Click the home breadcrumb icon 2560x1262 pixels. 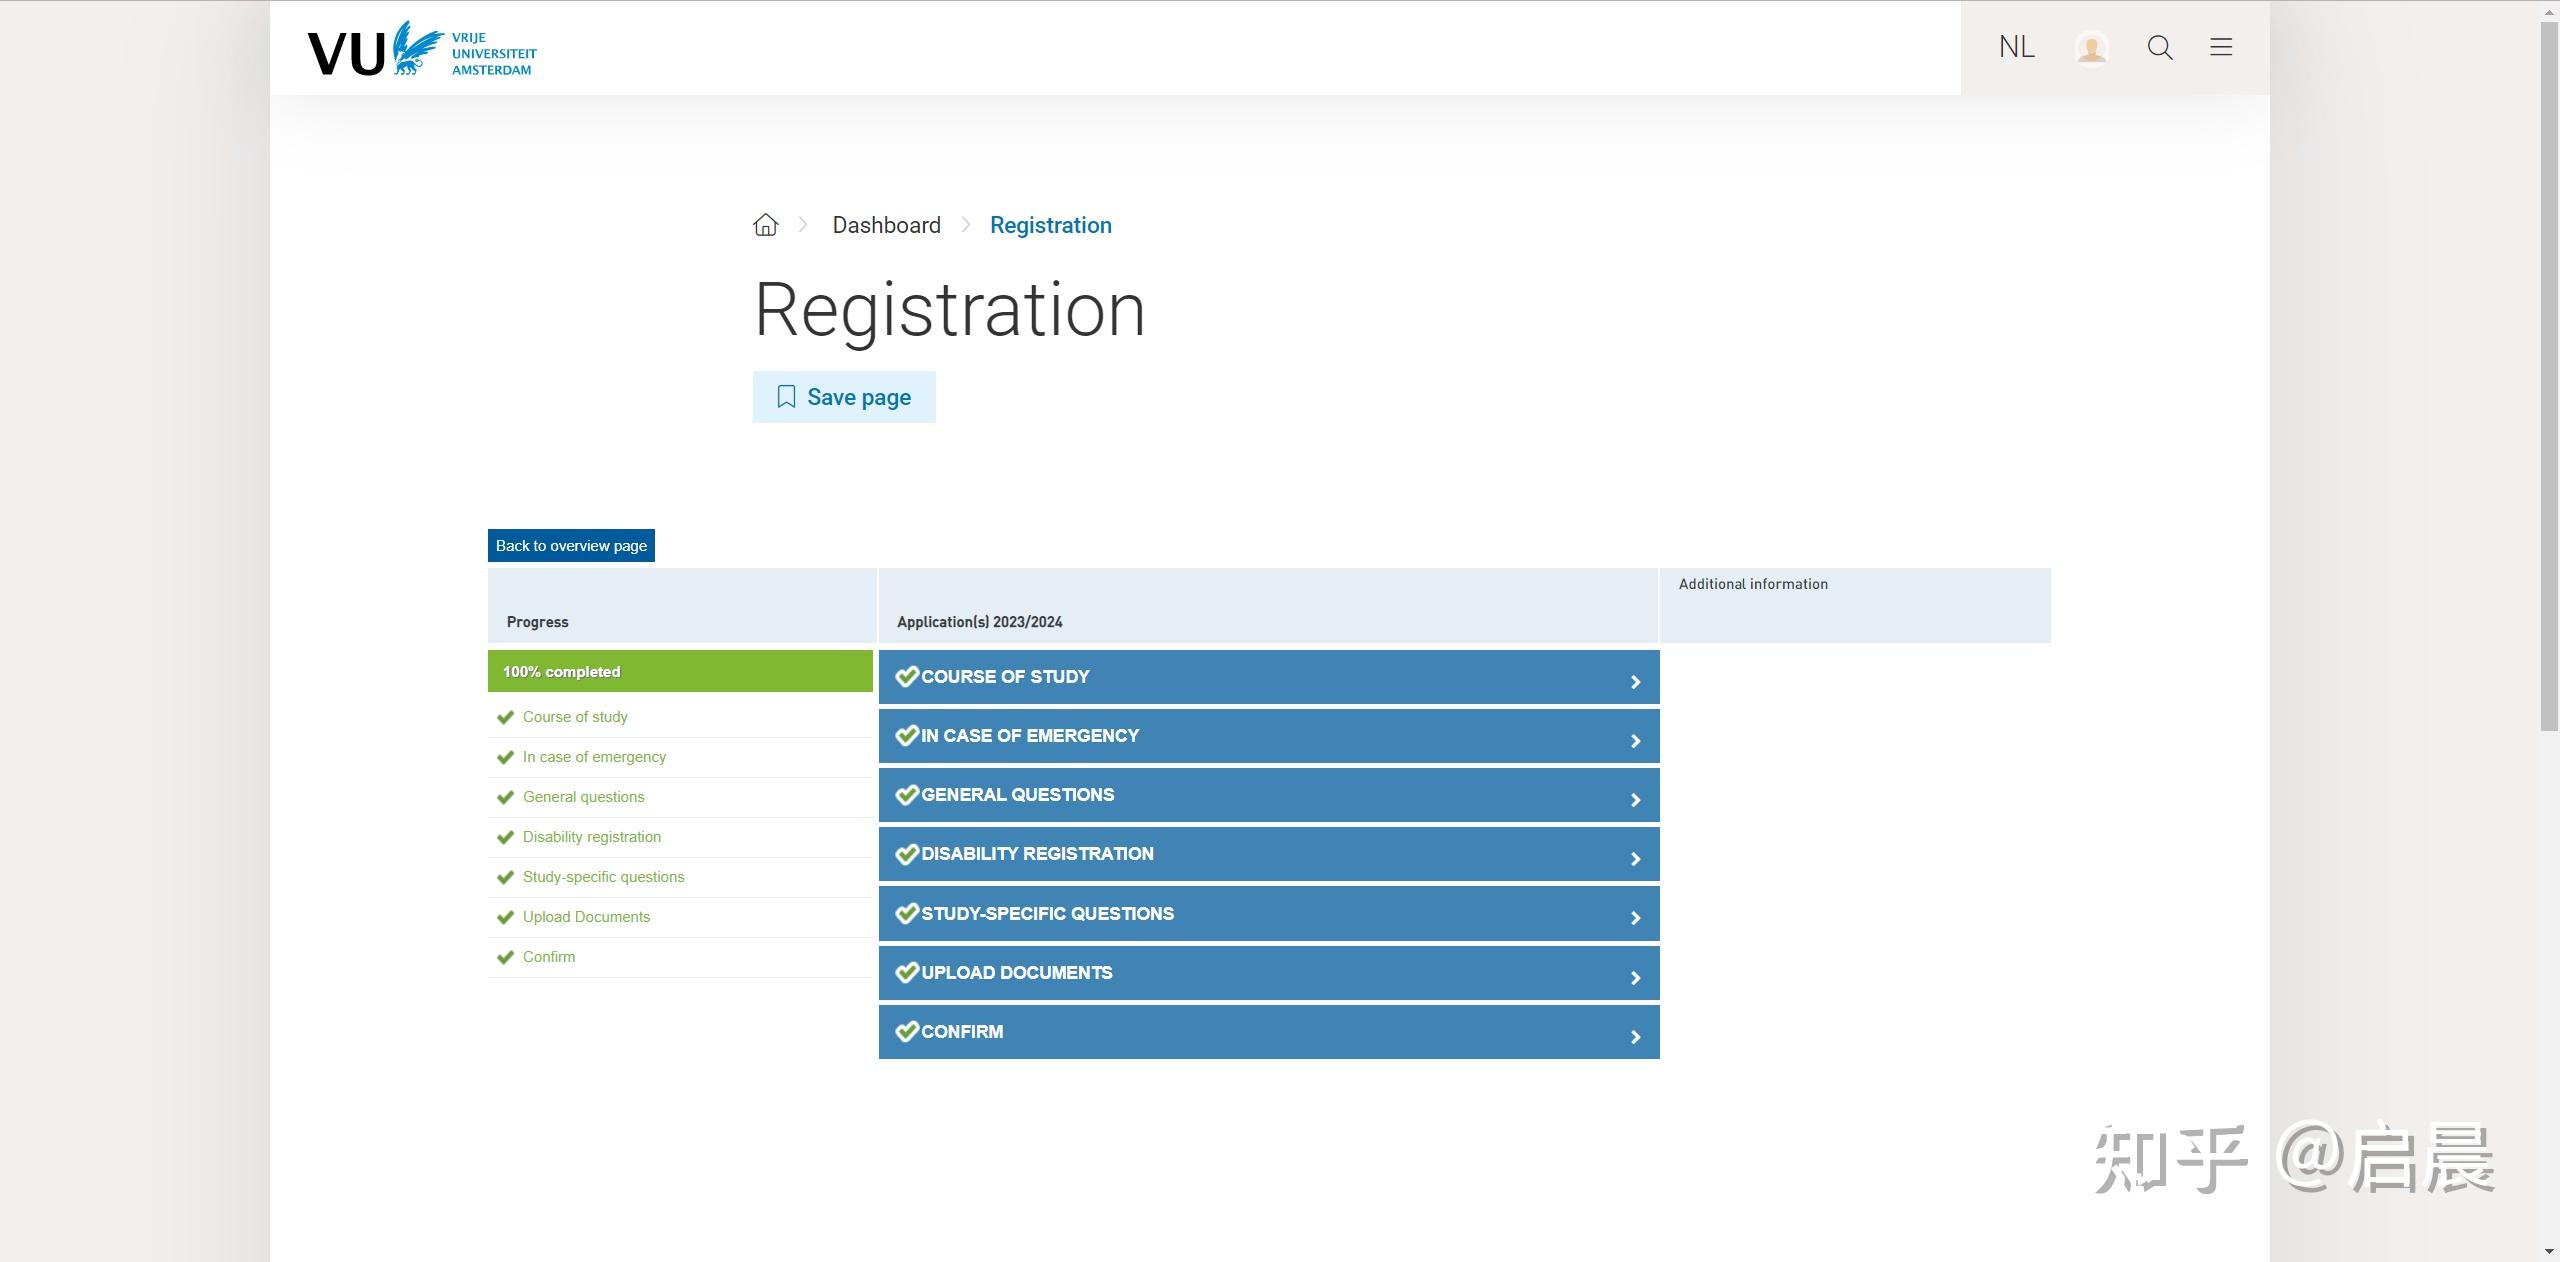tap(765, 225)
